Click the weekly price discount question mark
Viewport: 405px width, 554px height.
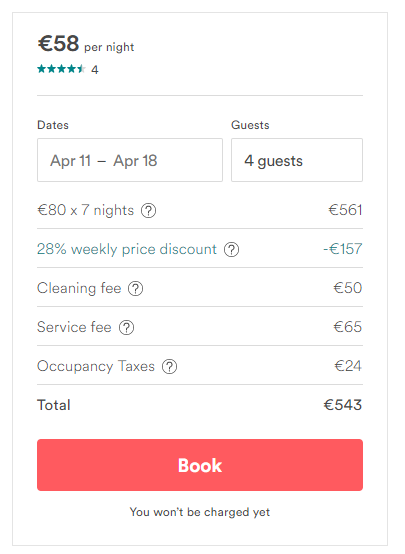click(x=231, y=250)
